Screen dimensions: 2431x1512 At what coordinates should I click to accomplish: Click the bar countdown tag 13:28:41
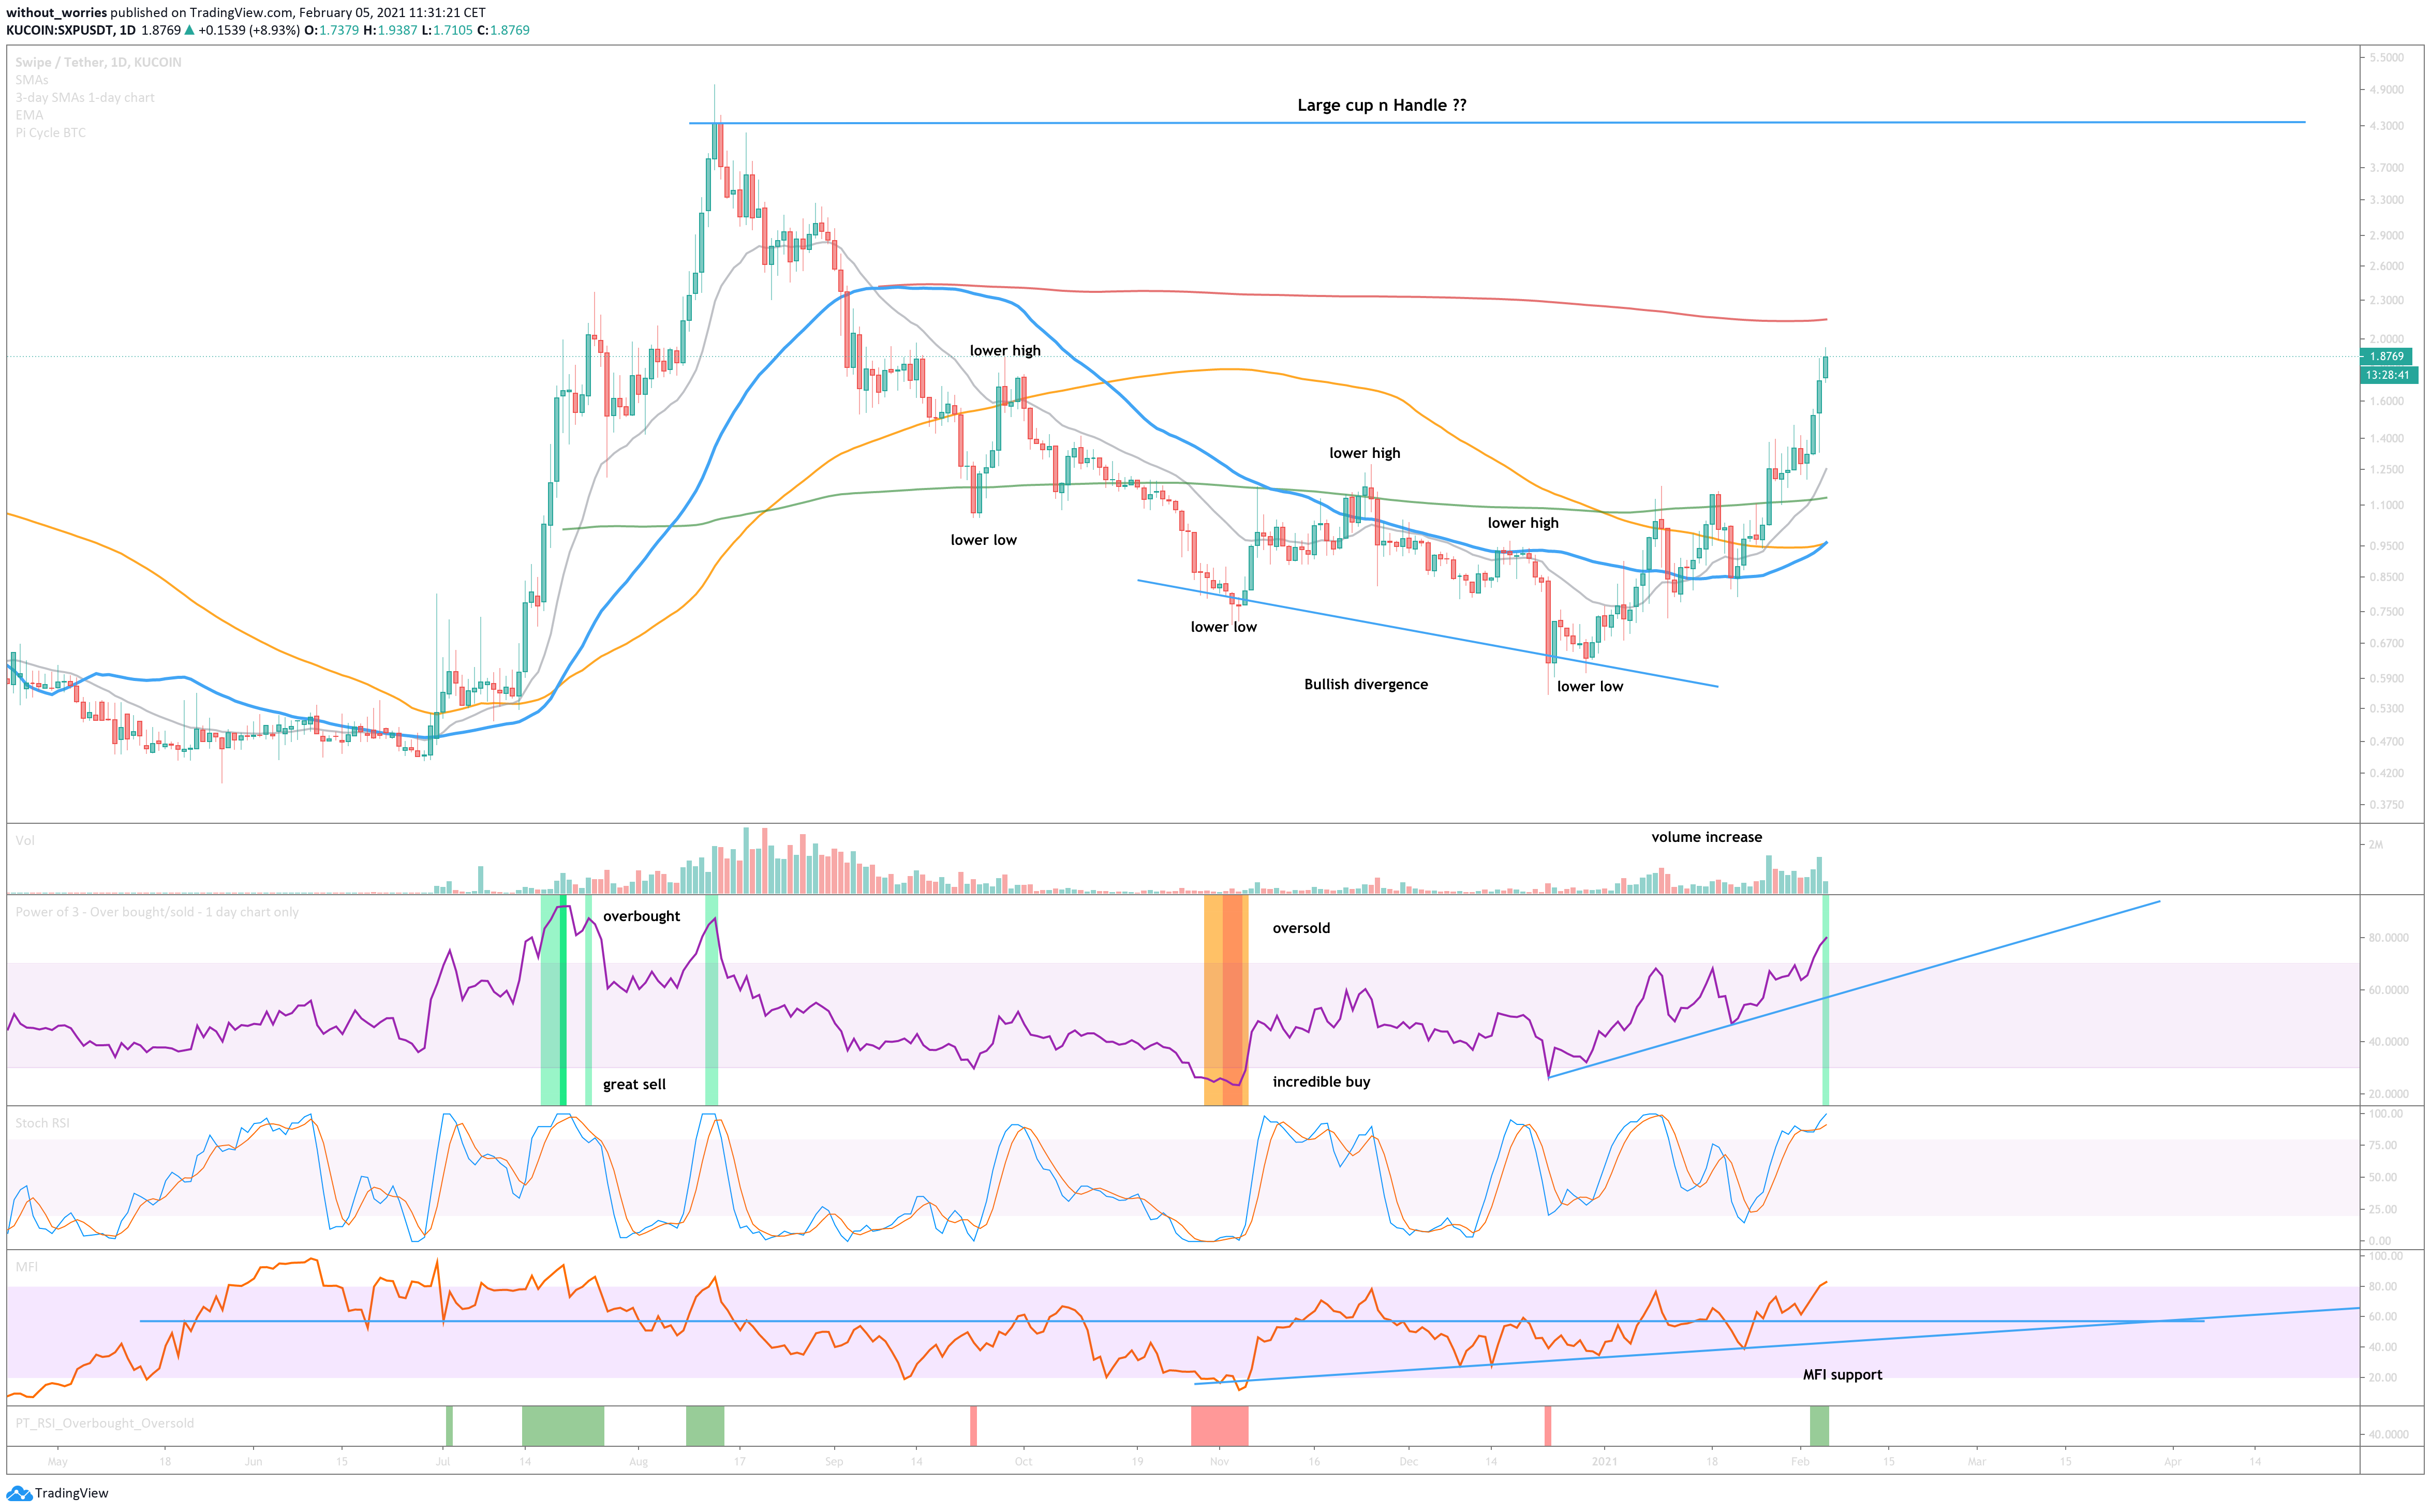pyautogui.click(x=2388, y=375)
